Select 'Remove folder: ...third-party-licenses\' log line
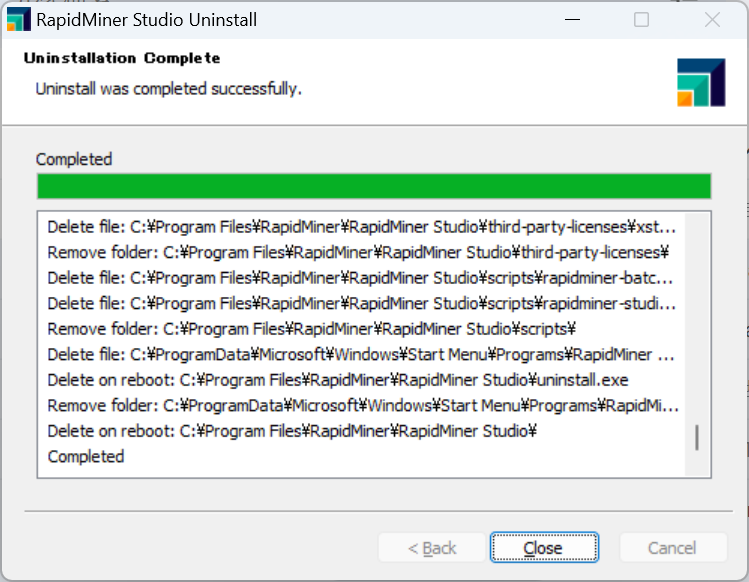The width and height of the screenshot is (749, 582). point(358,252)
